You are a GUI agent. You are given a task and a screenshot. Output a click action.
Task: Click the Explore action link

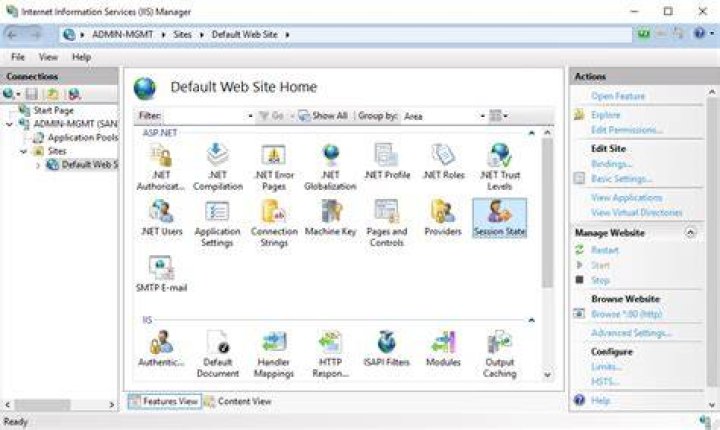(606, 115)
